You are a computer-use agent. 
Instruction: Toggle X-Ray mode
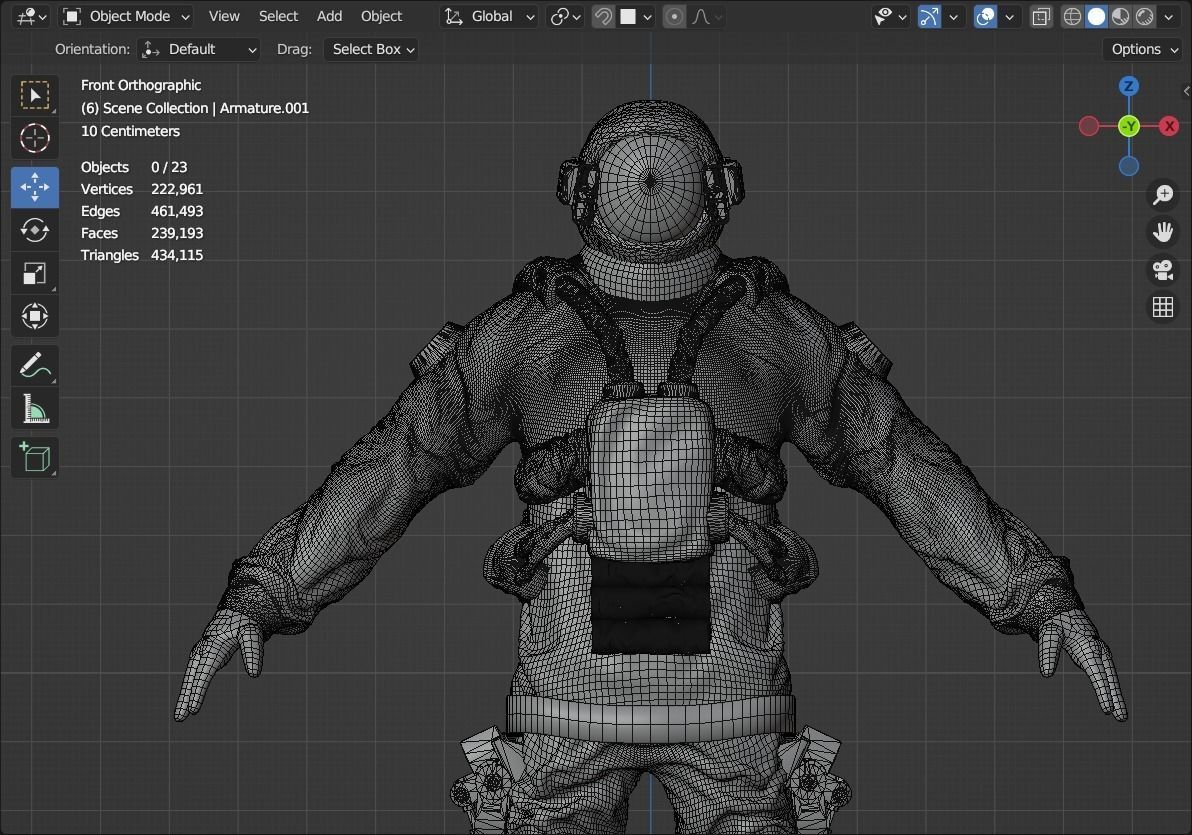(x=1041, y=16)
